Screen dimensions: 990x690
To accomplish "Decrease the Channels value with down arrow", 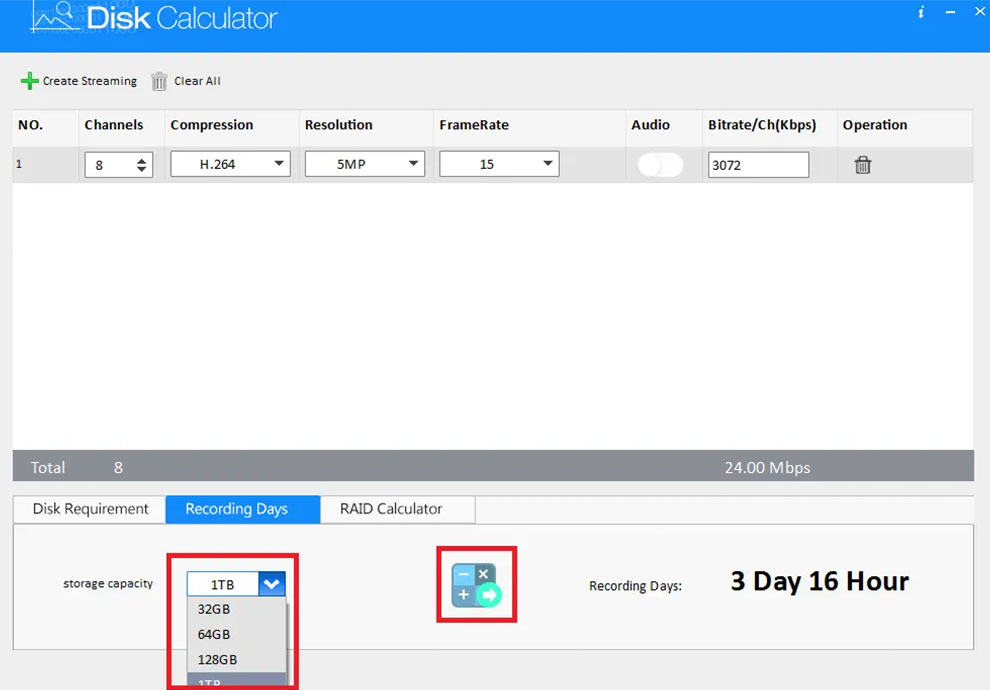I will [x=141, y=169].
